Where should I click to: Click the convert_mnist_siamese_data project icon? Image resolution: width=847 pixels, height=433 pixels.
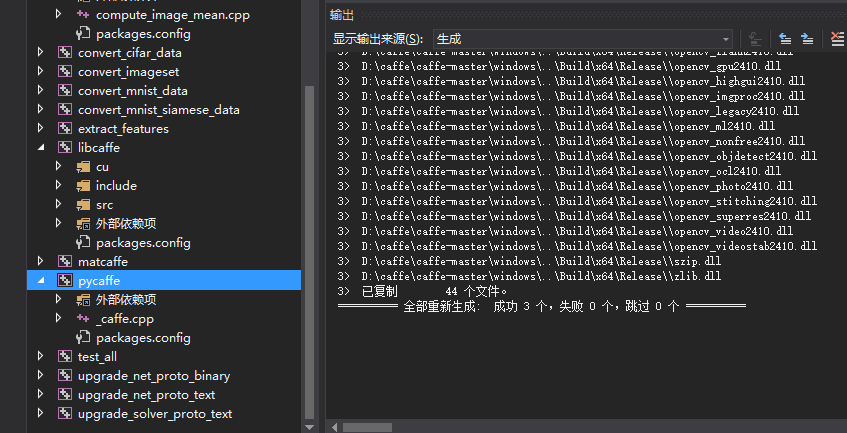tap(65, 110)
